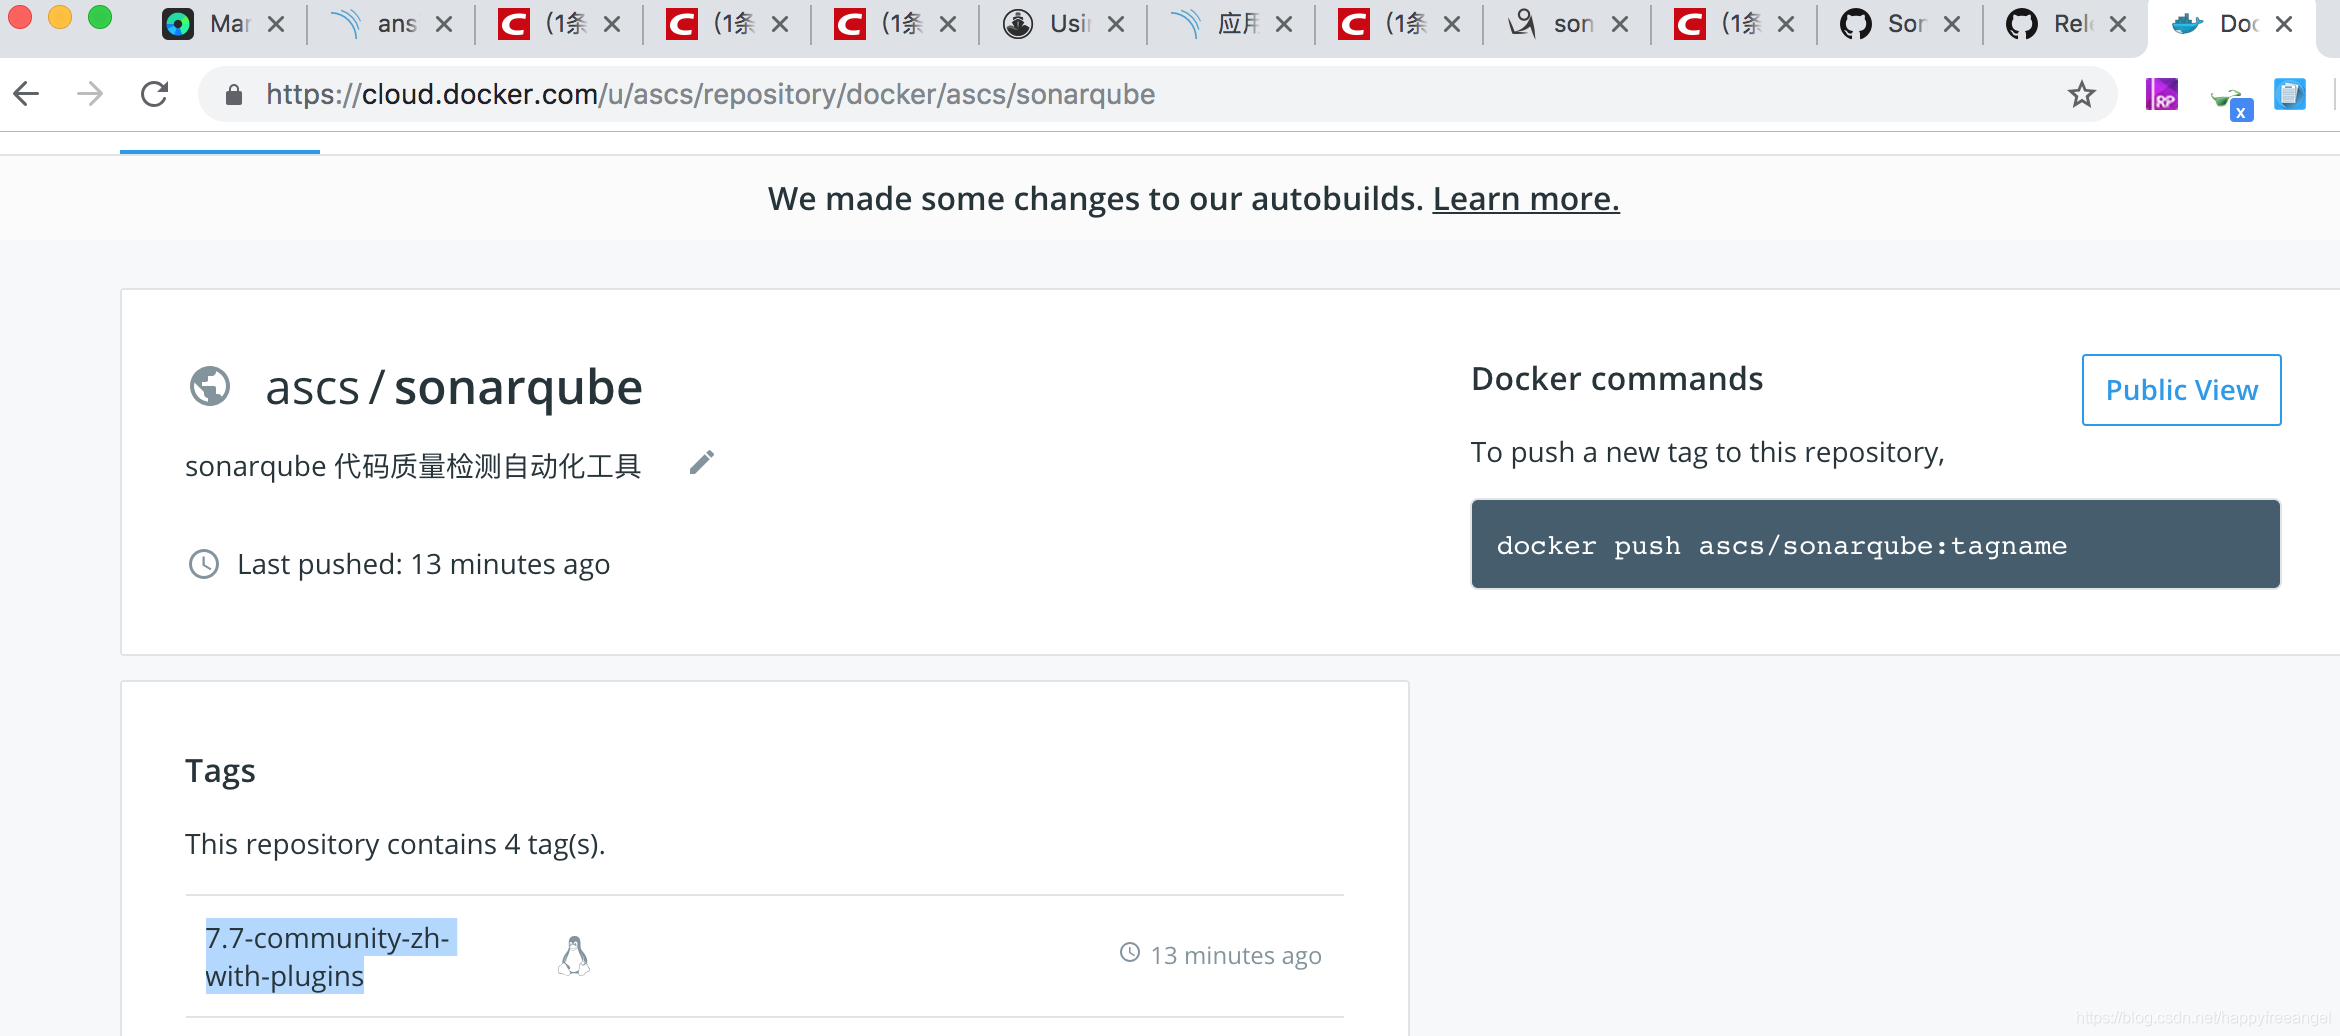Go forward with the browser forward arrow

pos(90,94)
